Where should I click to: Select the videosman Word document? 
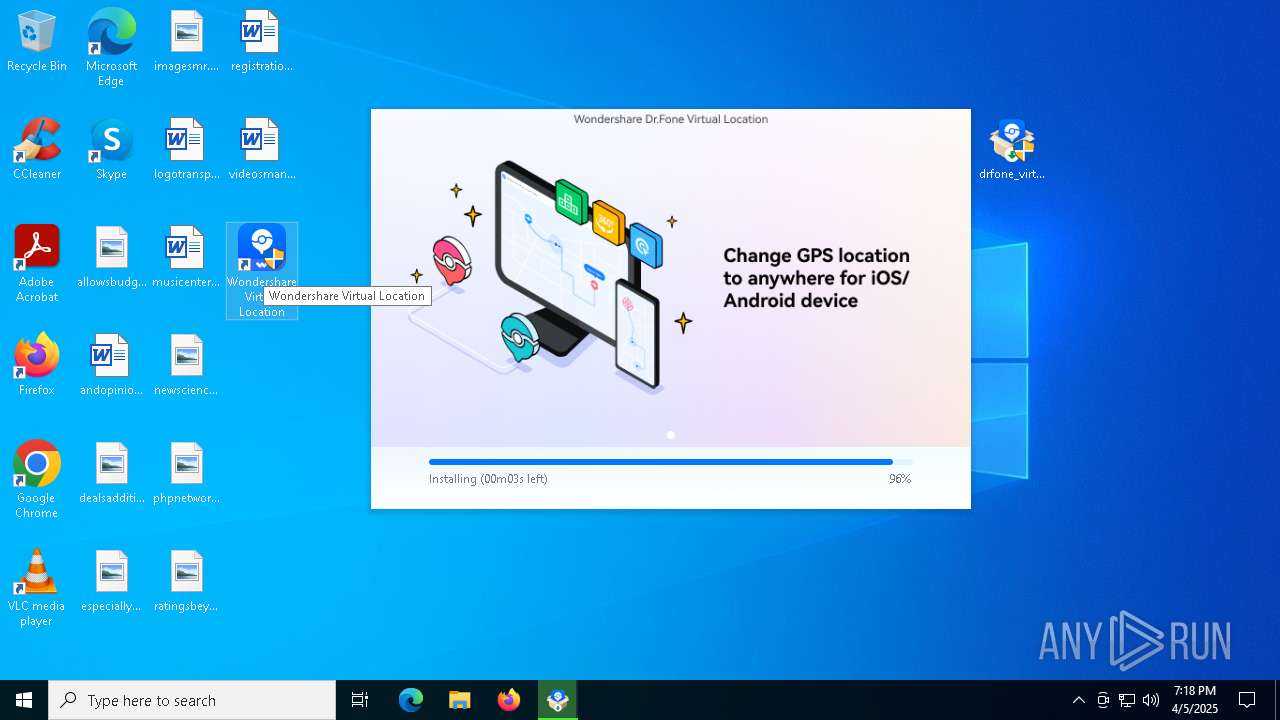(x=261, y=149)
